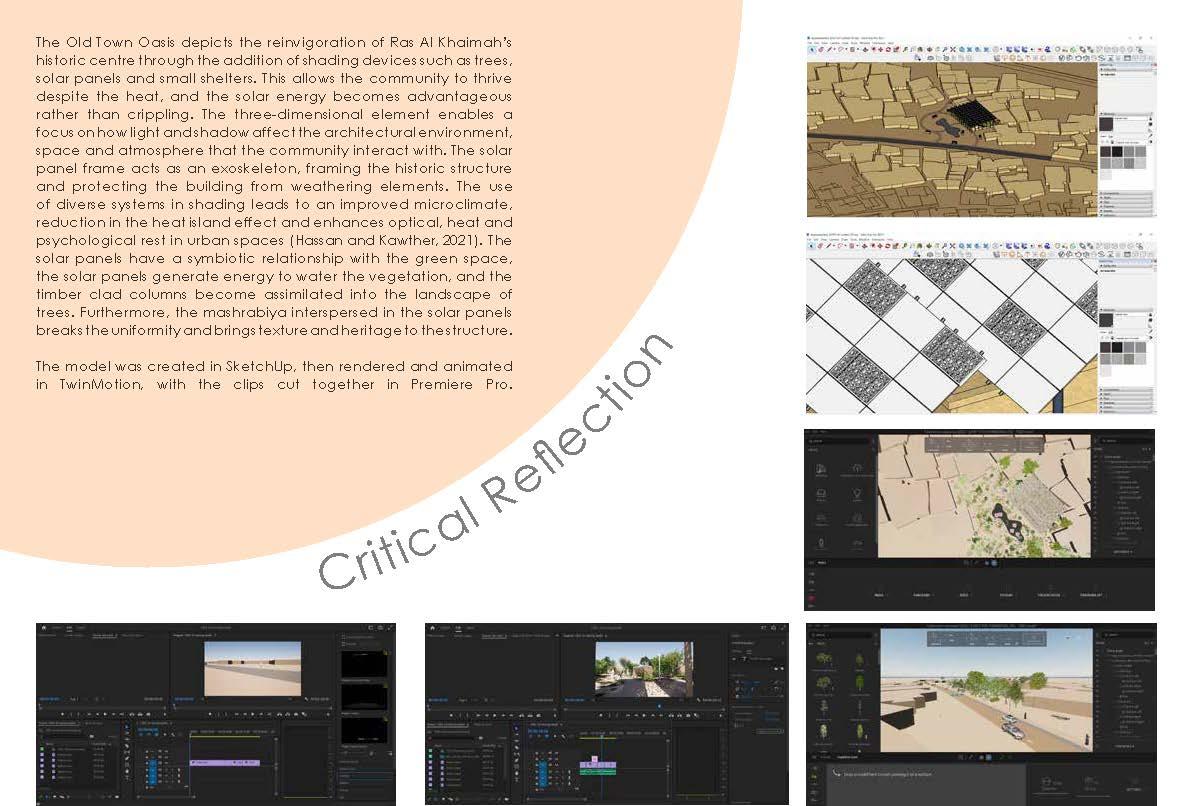Open the Lights bulb category in top-down Twinmotion window
The width and height of the screenshot is (1191, 806).
click(857, 496)
